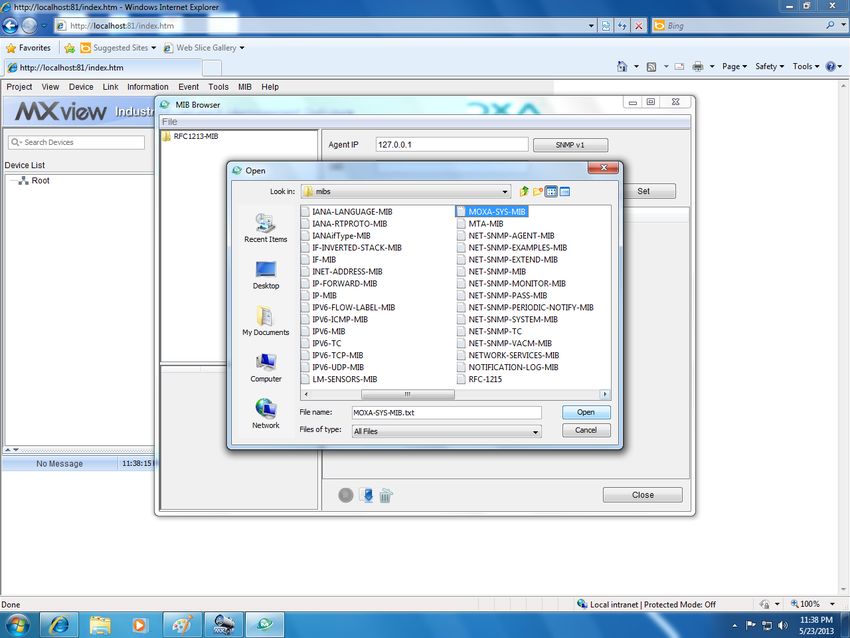The image size is (850, 638).
Task: Click the Internet Explorer back arrow
Action: [x=10, y=25]
